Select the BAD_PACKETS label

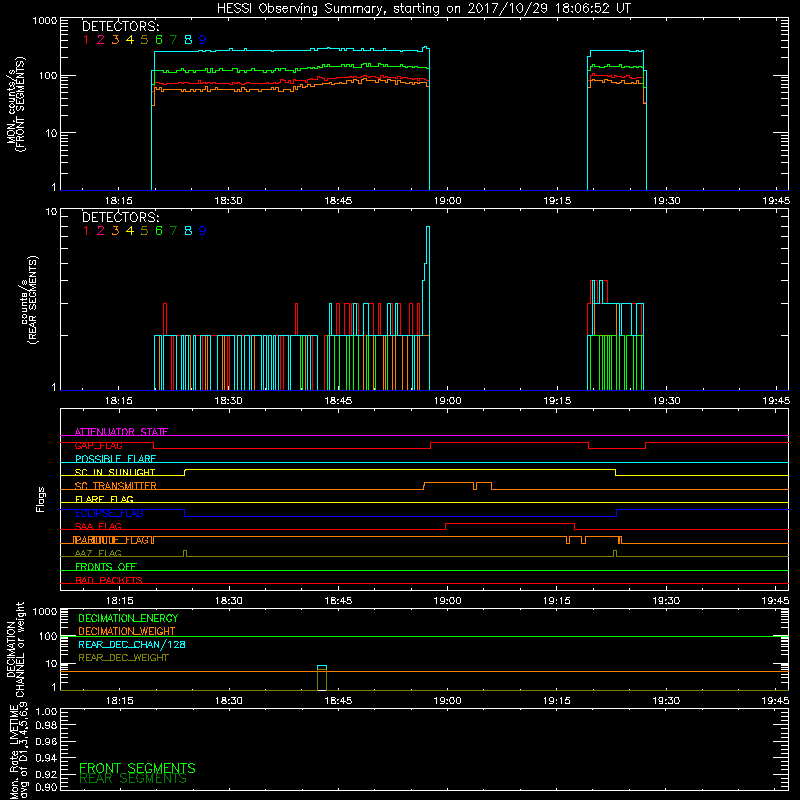click(x=109, y=581)
